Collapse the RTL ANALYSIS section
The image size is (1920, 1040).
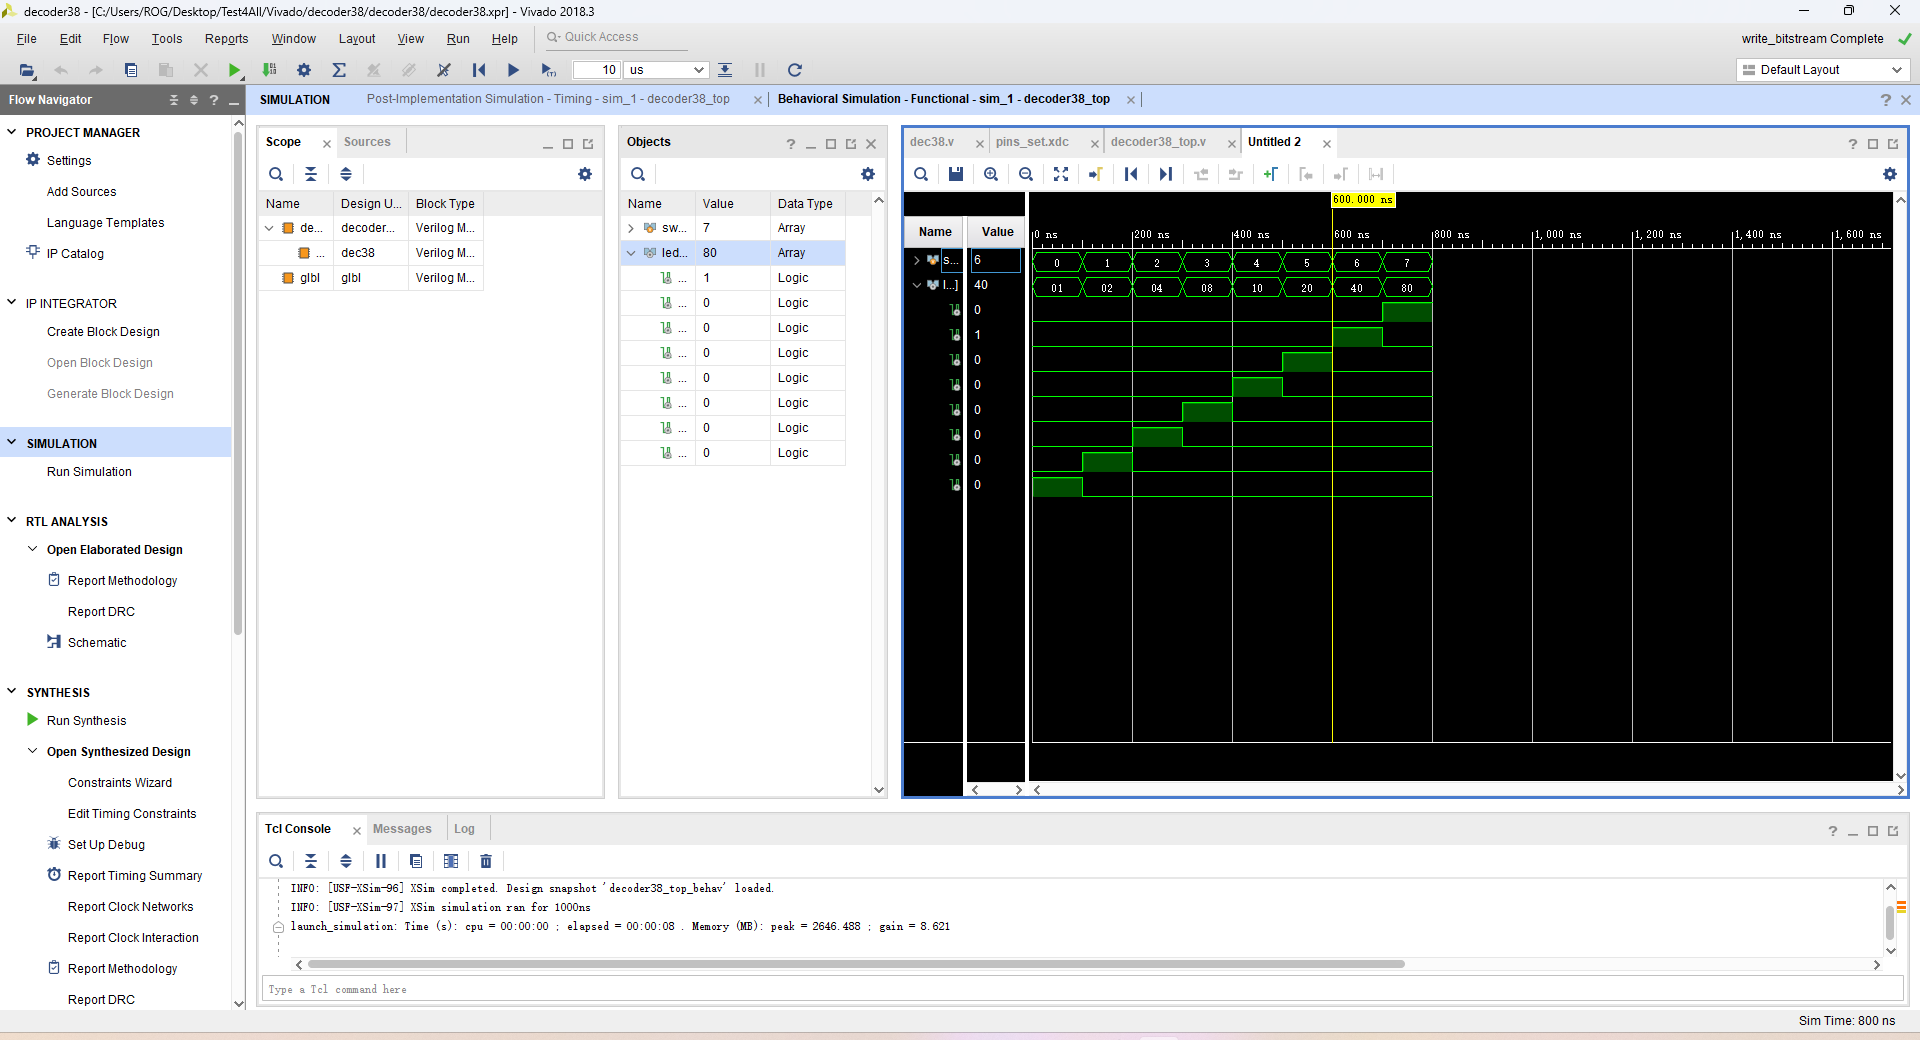tap(12, 521)
